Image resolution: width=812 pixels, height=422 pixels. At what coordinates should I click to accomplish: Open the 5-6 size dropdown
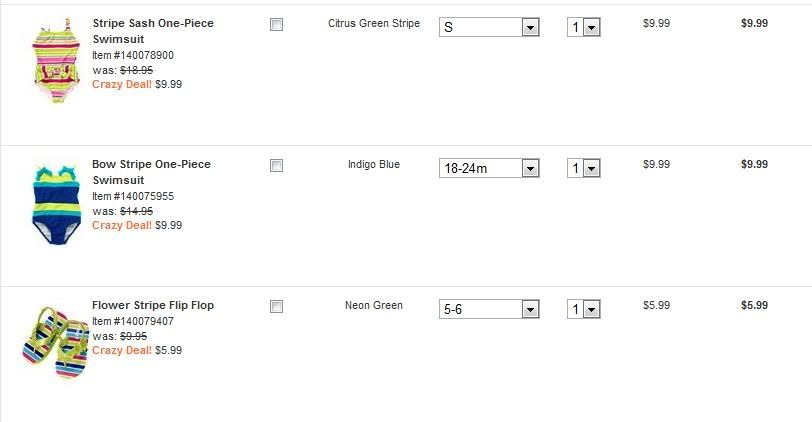489,310
